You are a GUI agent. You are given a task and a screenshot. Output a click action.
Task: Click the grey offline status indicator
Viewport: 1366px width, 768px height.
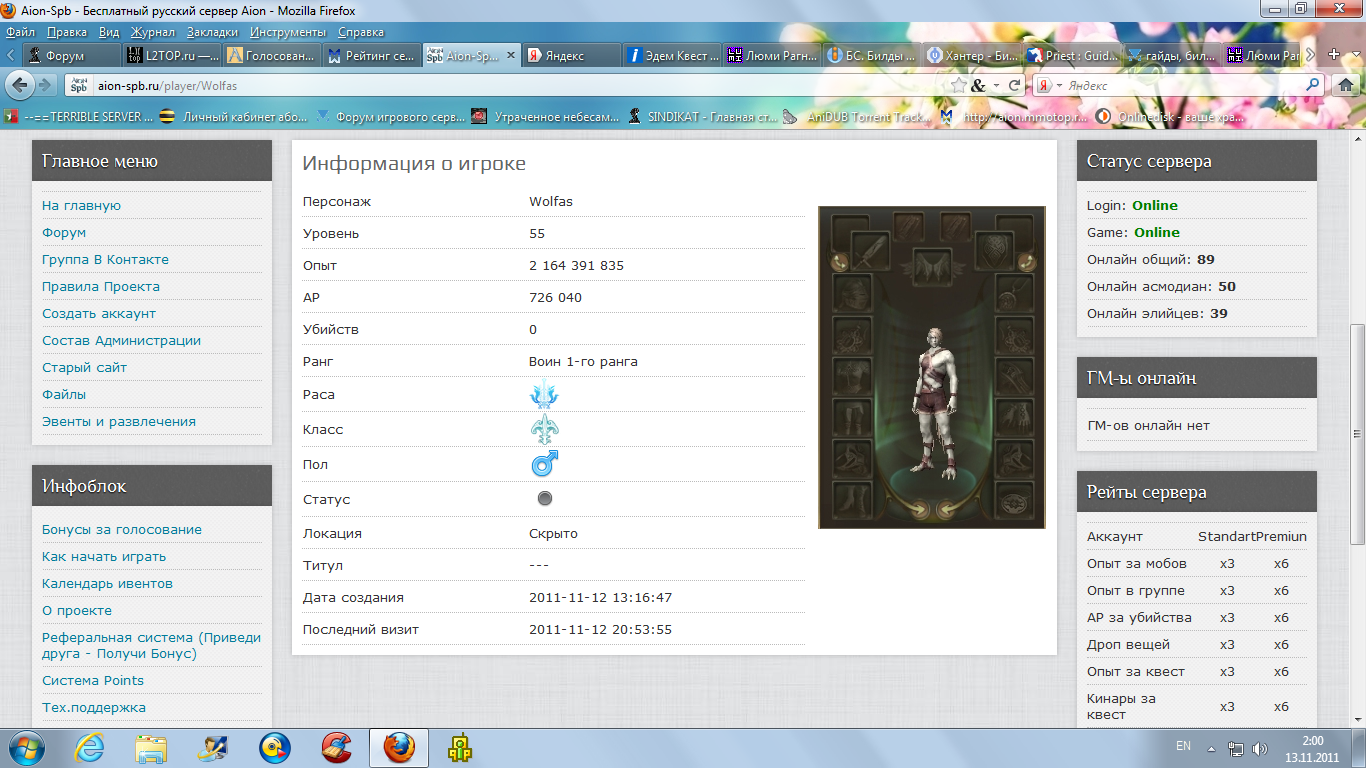coord(545,498)
